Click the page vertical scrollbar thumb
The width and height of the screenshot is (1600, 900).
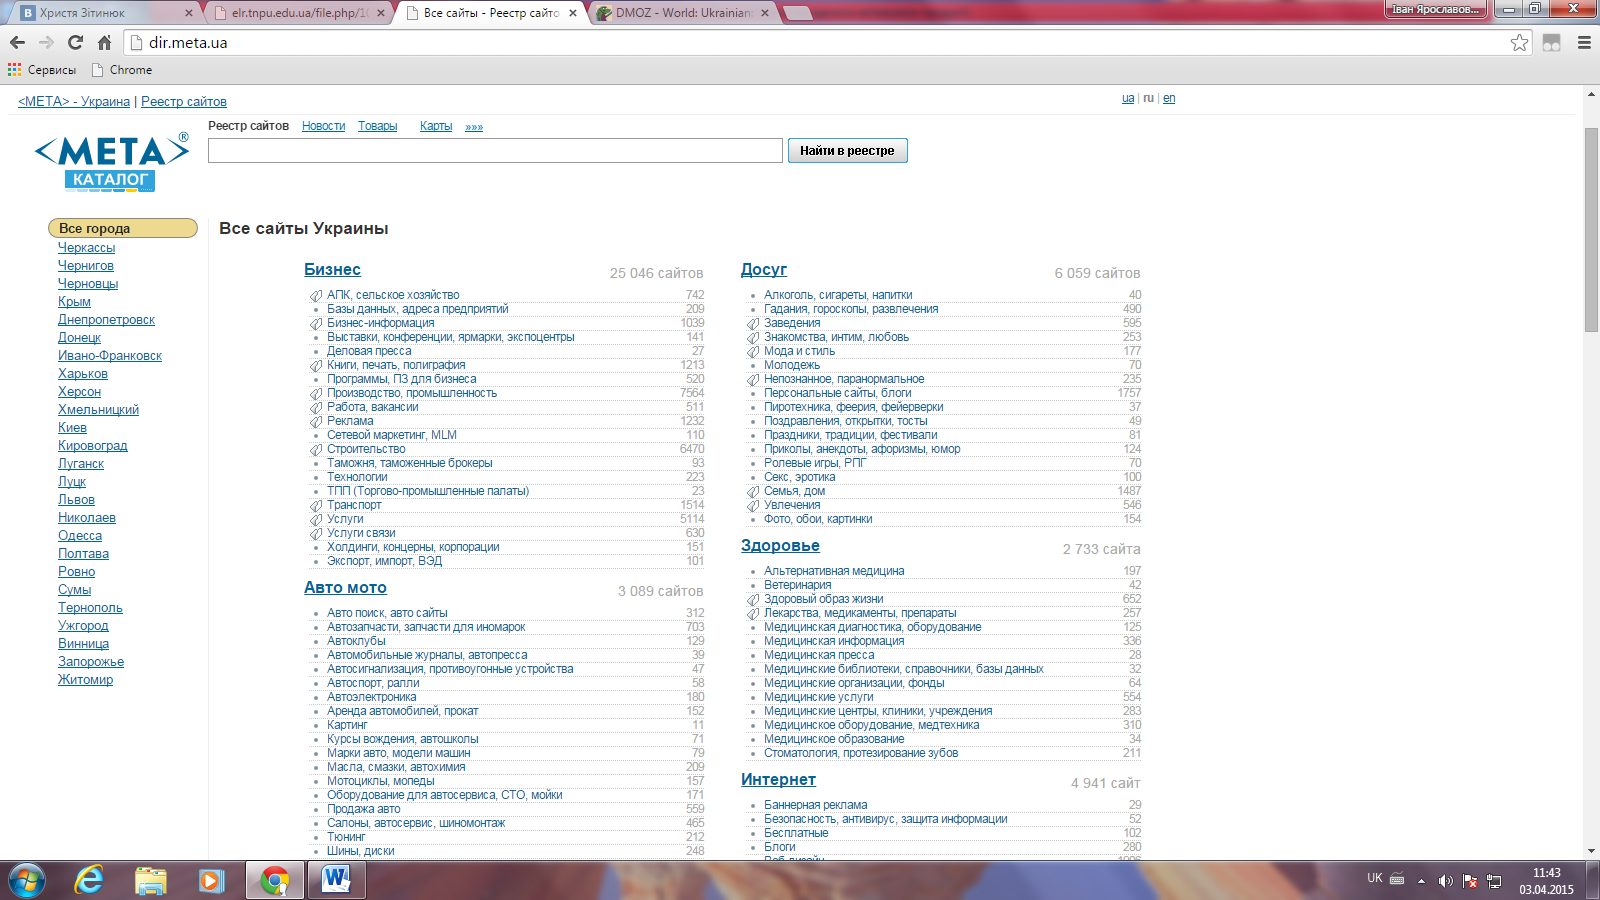tap(1591, 230)
